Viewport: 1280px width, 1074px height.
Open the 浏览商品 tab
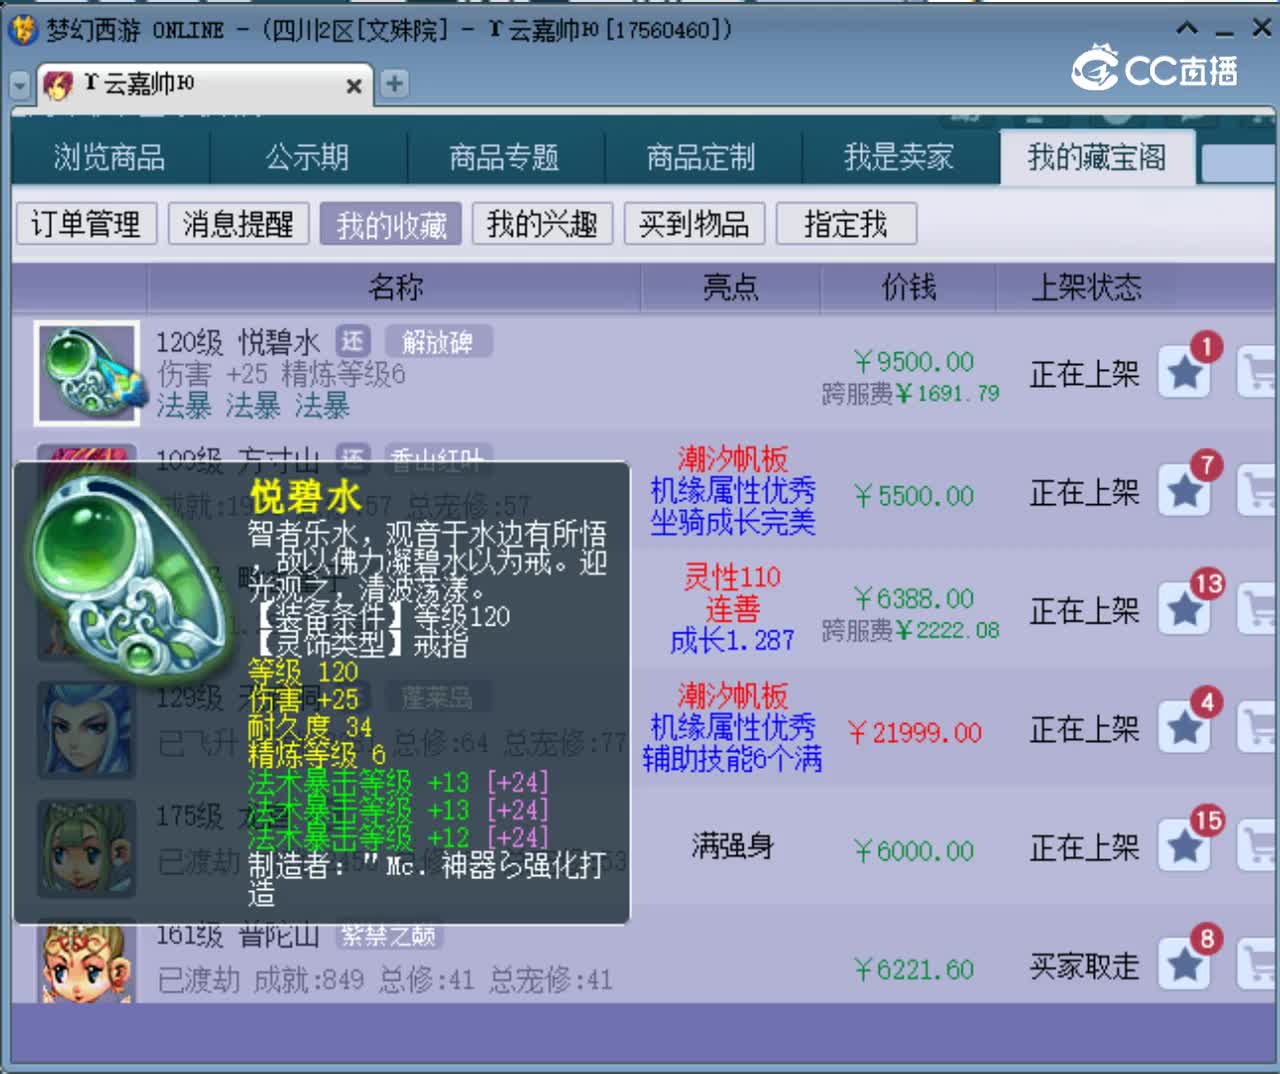click(x=110, y=157)
